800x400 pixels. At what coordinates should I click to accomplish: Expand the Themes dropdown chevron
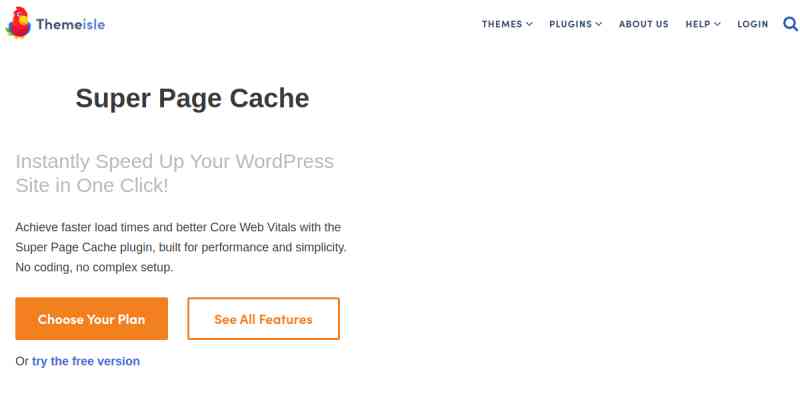[x=529, y=24]
